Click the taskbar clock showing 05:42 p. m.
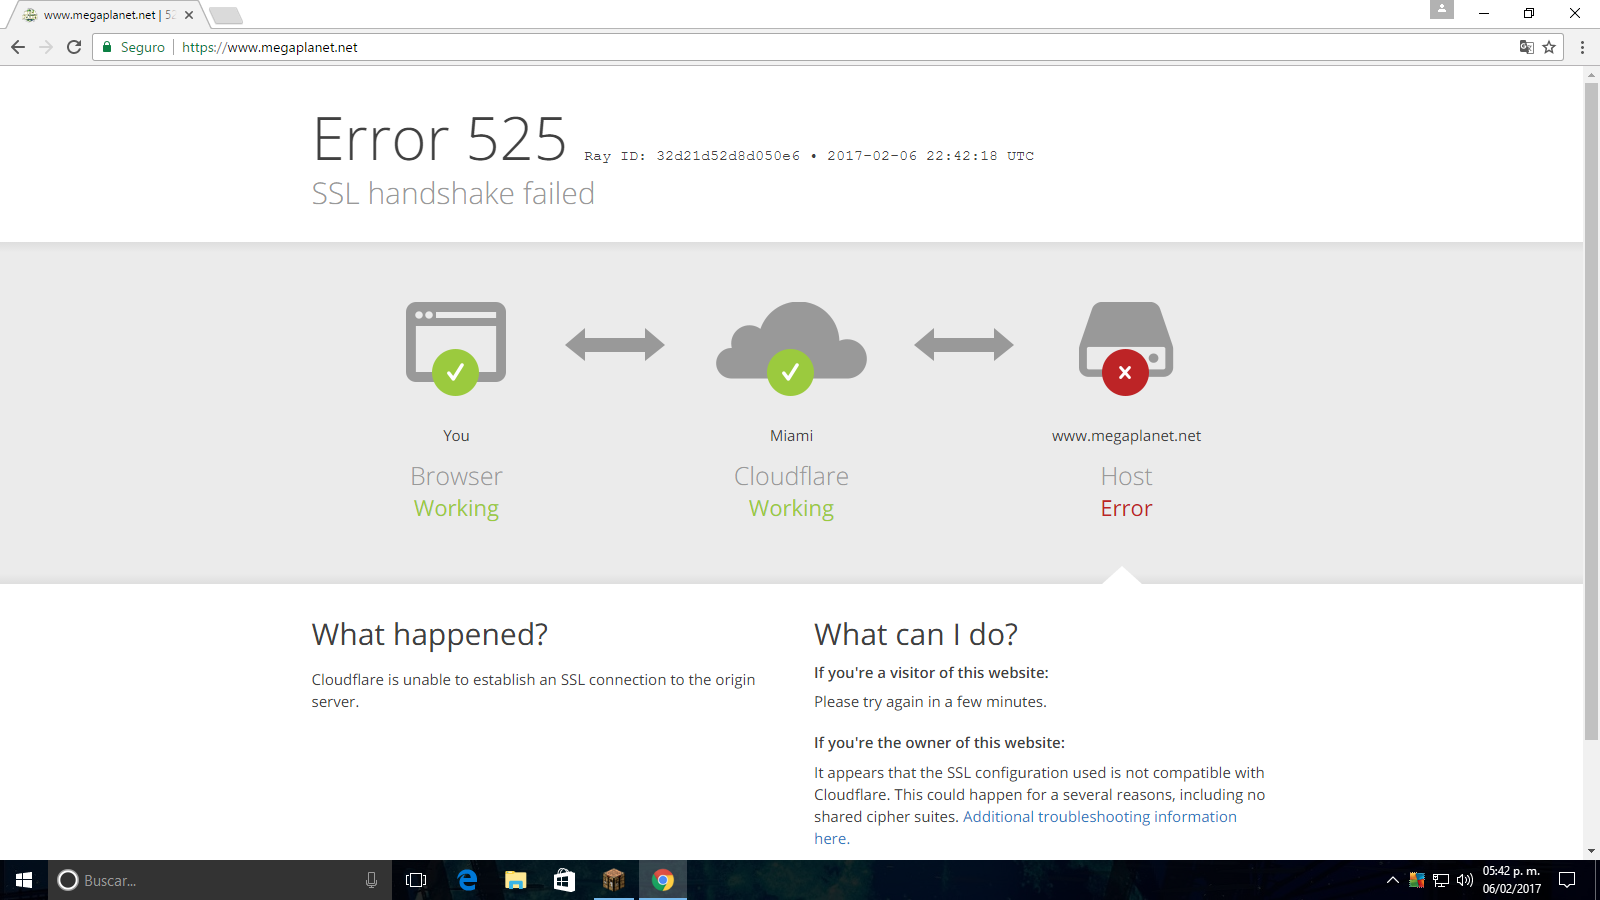 [1511, 880]
